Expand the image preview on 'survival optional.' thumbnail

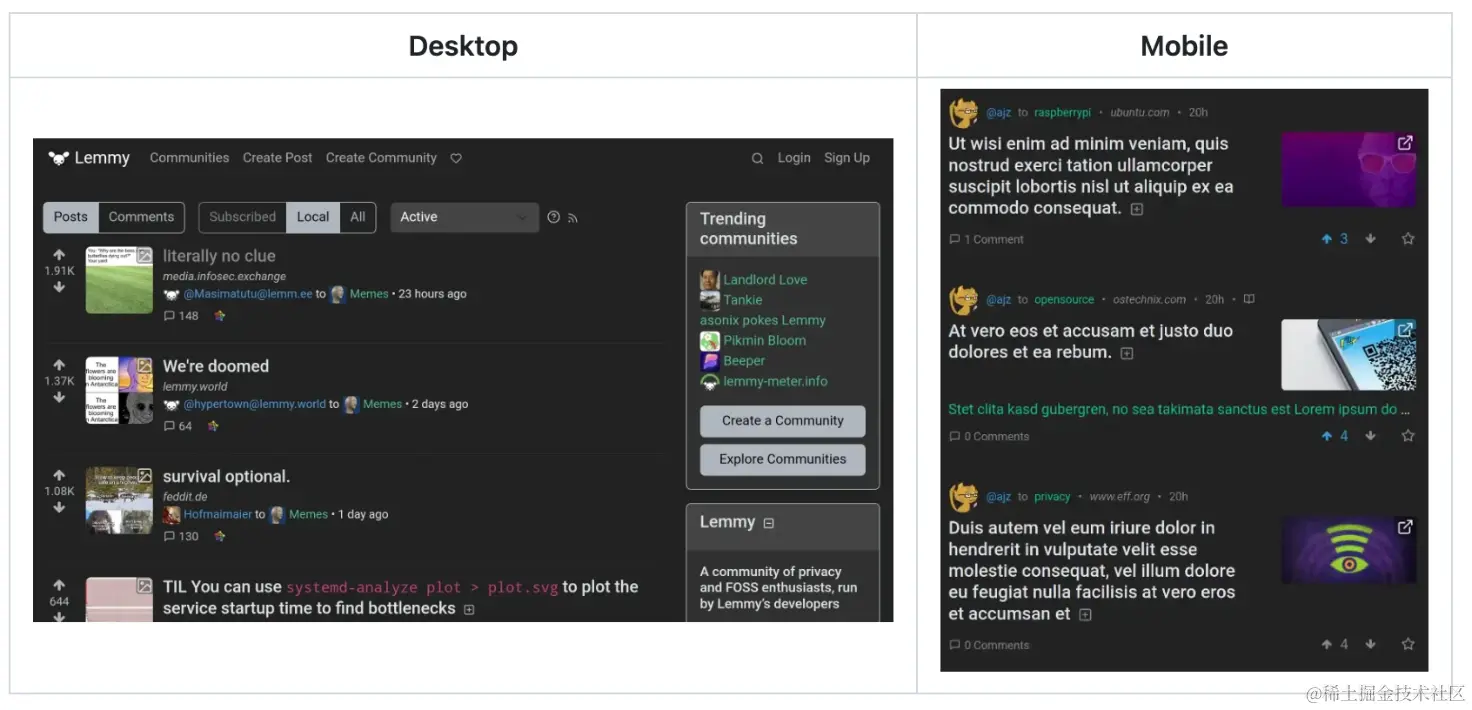point(145,476)
